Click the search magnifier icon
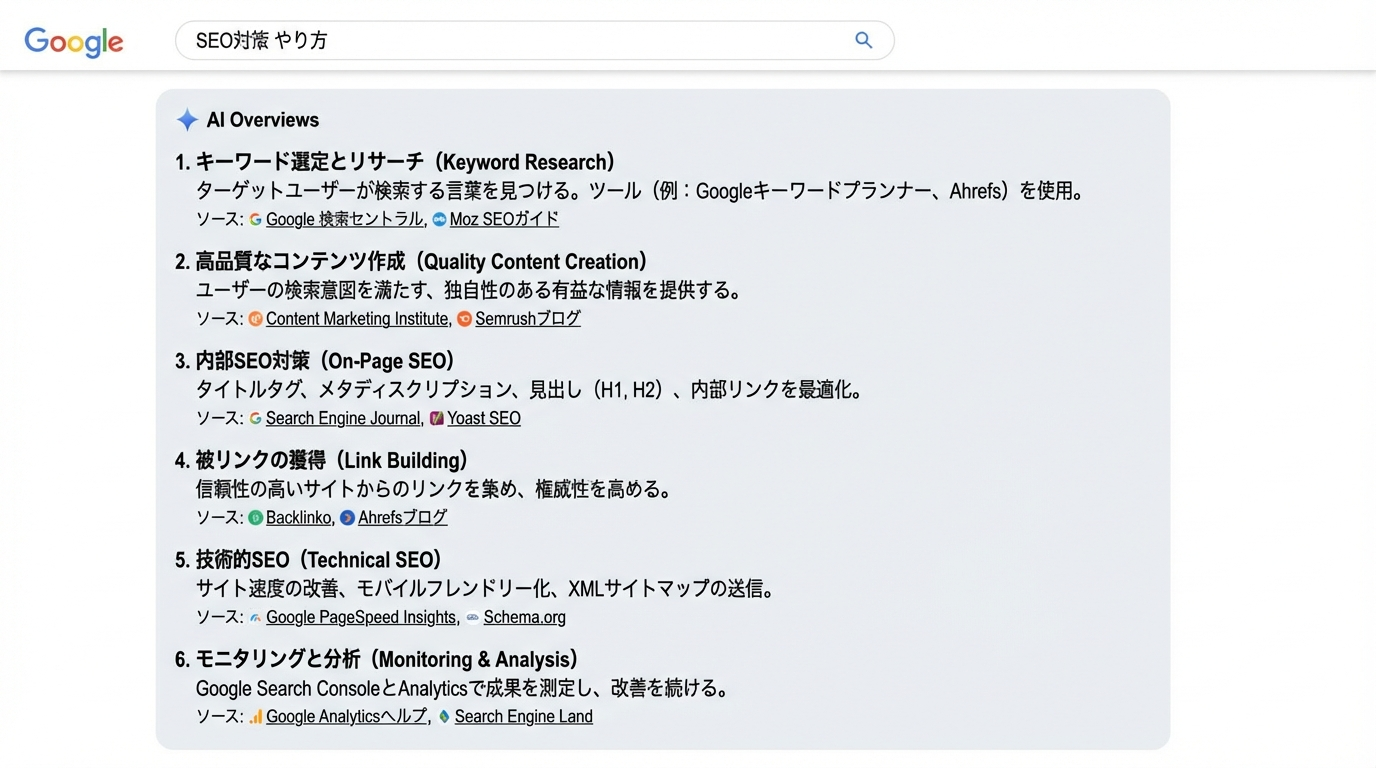The image size is (1376, 768). (x=862, y=39)
